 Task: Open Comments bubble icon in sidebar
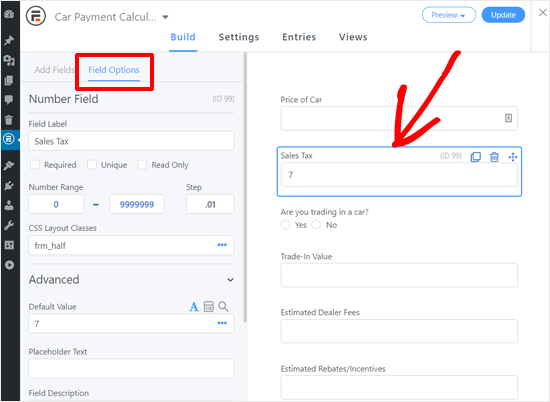tap(9, 100)
